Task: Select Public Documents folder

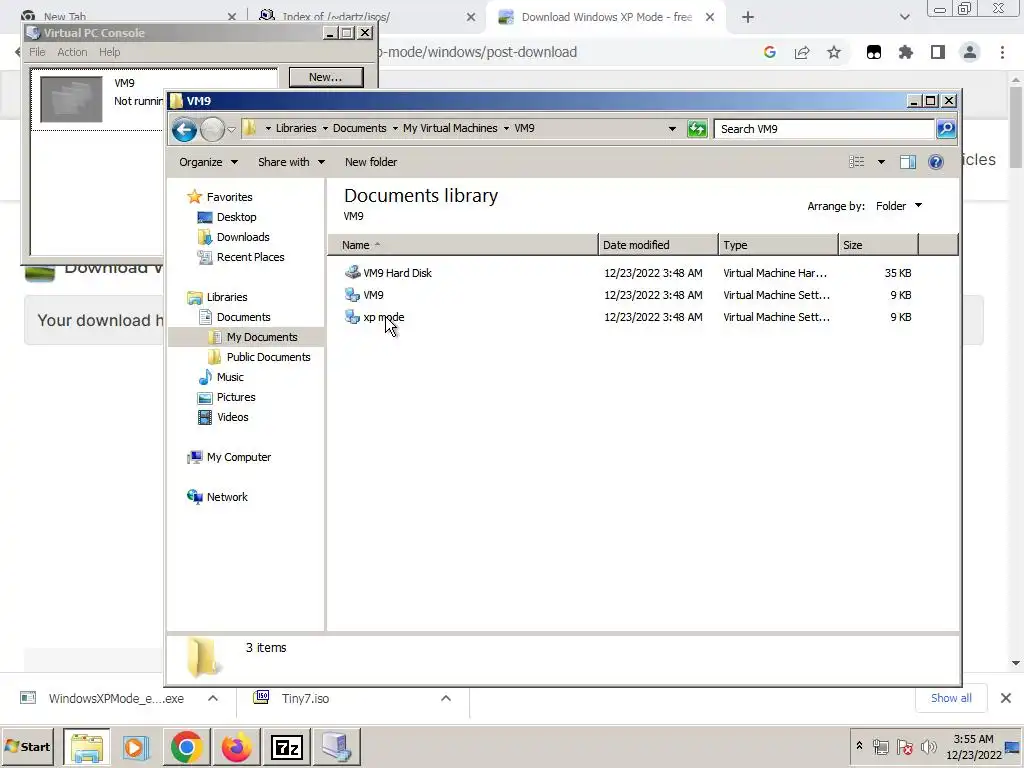Action: [x=259, y=357]
